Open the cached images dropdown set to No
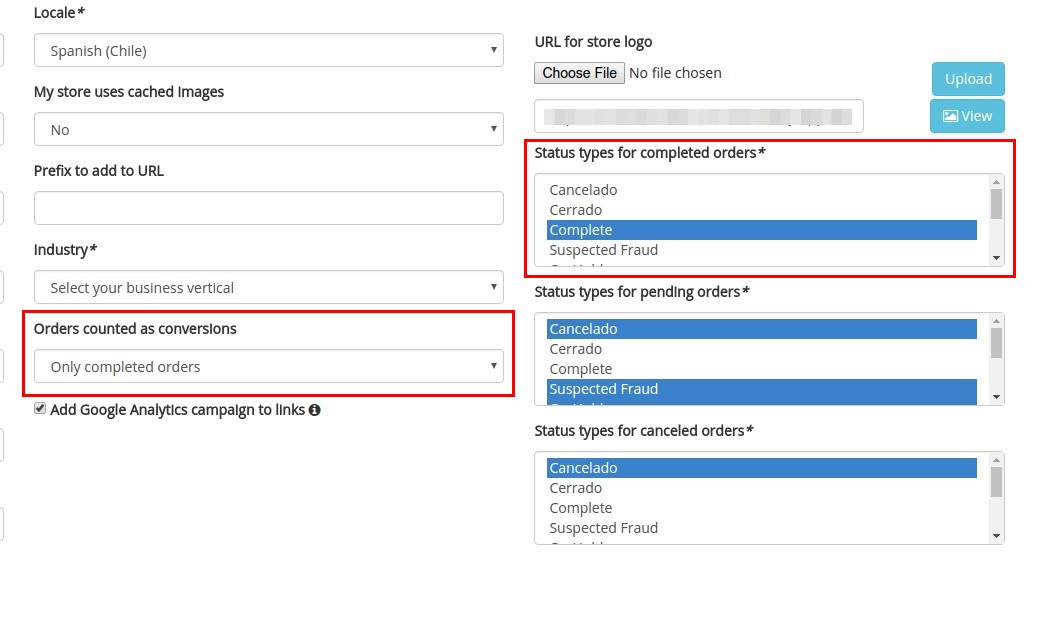 [x=269, y=130]
